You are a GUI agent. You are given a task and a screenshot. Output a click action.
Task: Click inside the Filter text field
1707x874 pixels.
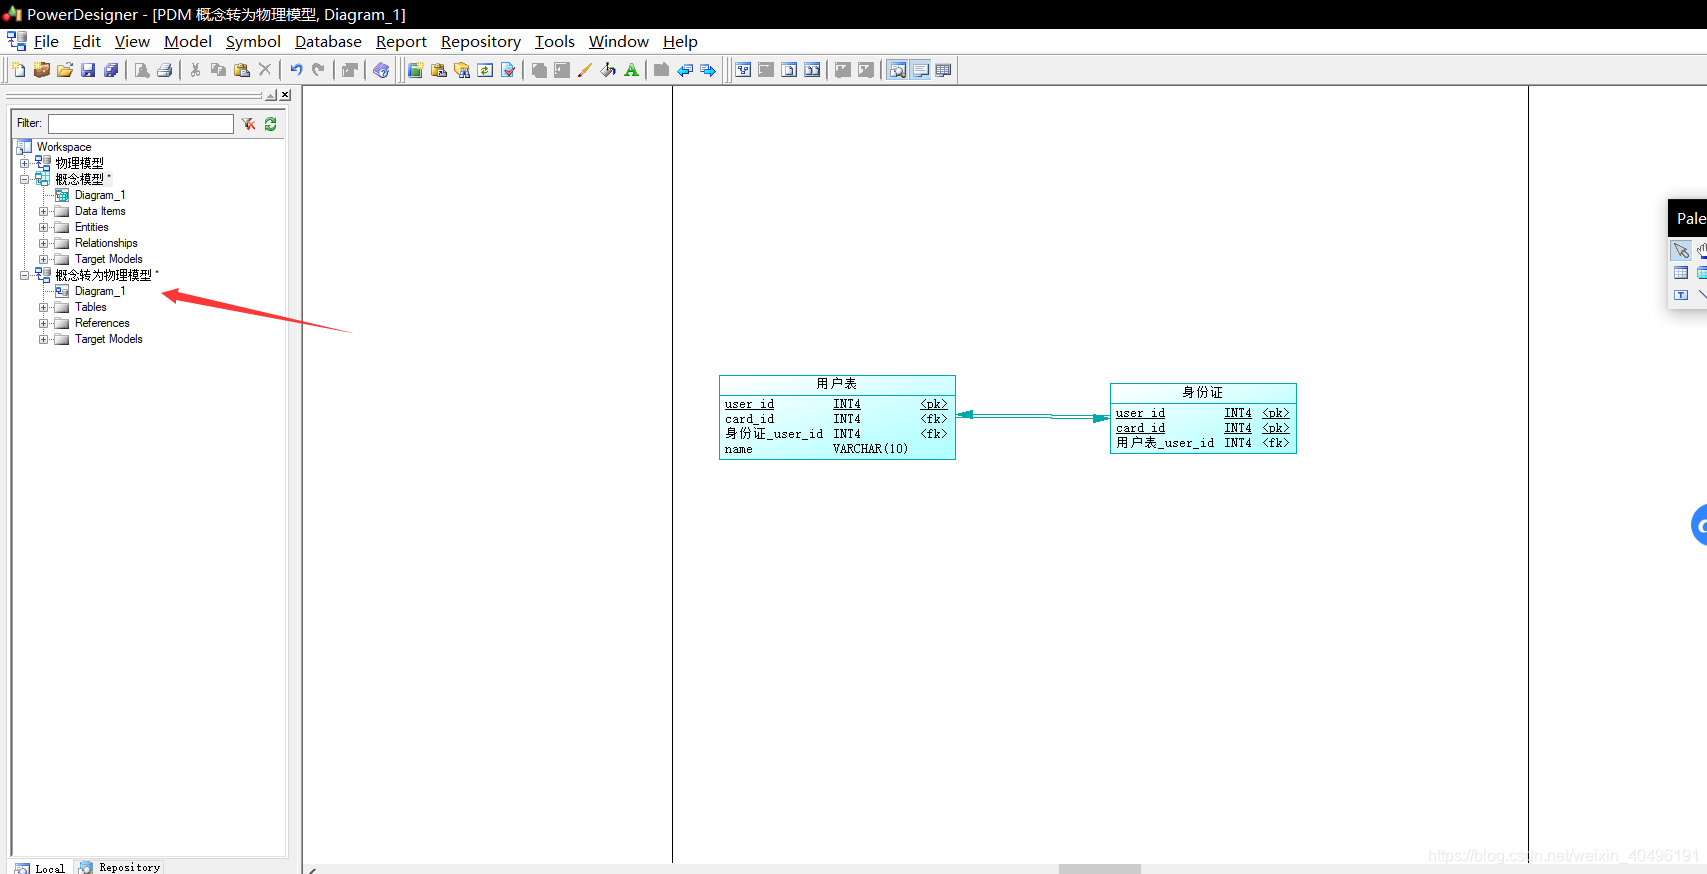(x=141, y=123)
